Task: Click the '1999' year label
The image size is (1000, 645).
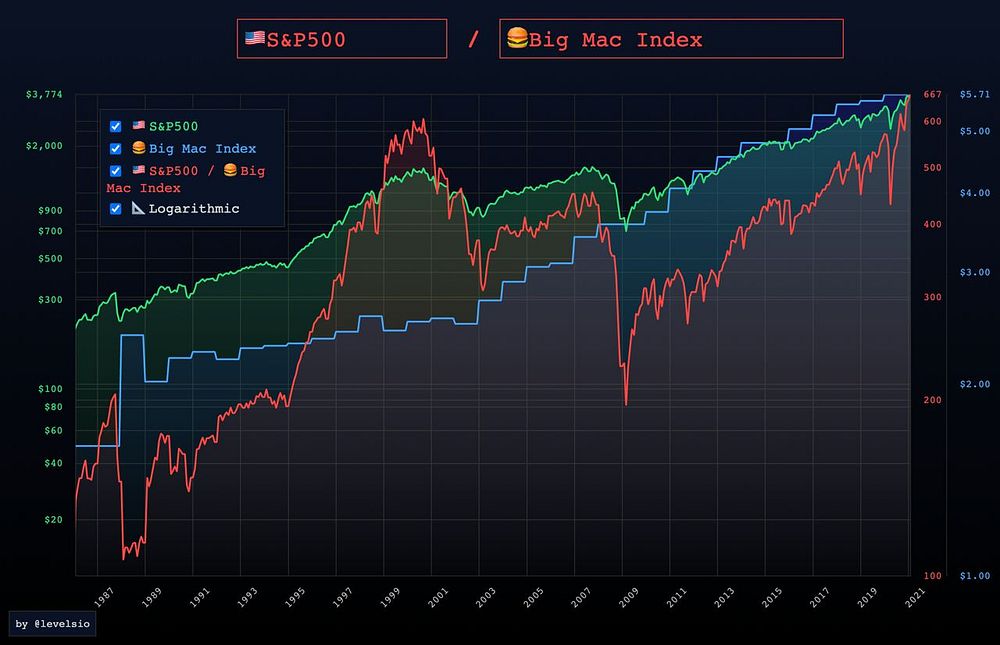Action: pos(390,597)
